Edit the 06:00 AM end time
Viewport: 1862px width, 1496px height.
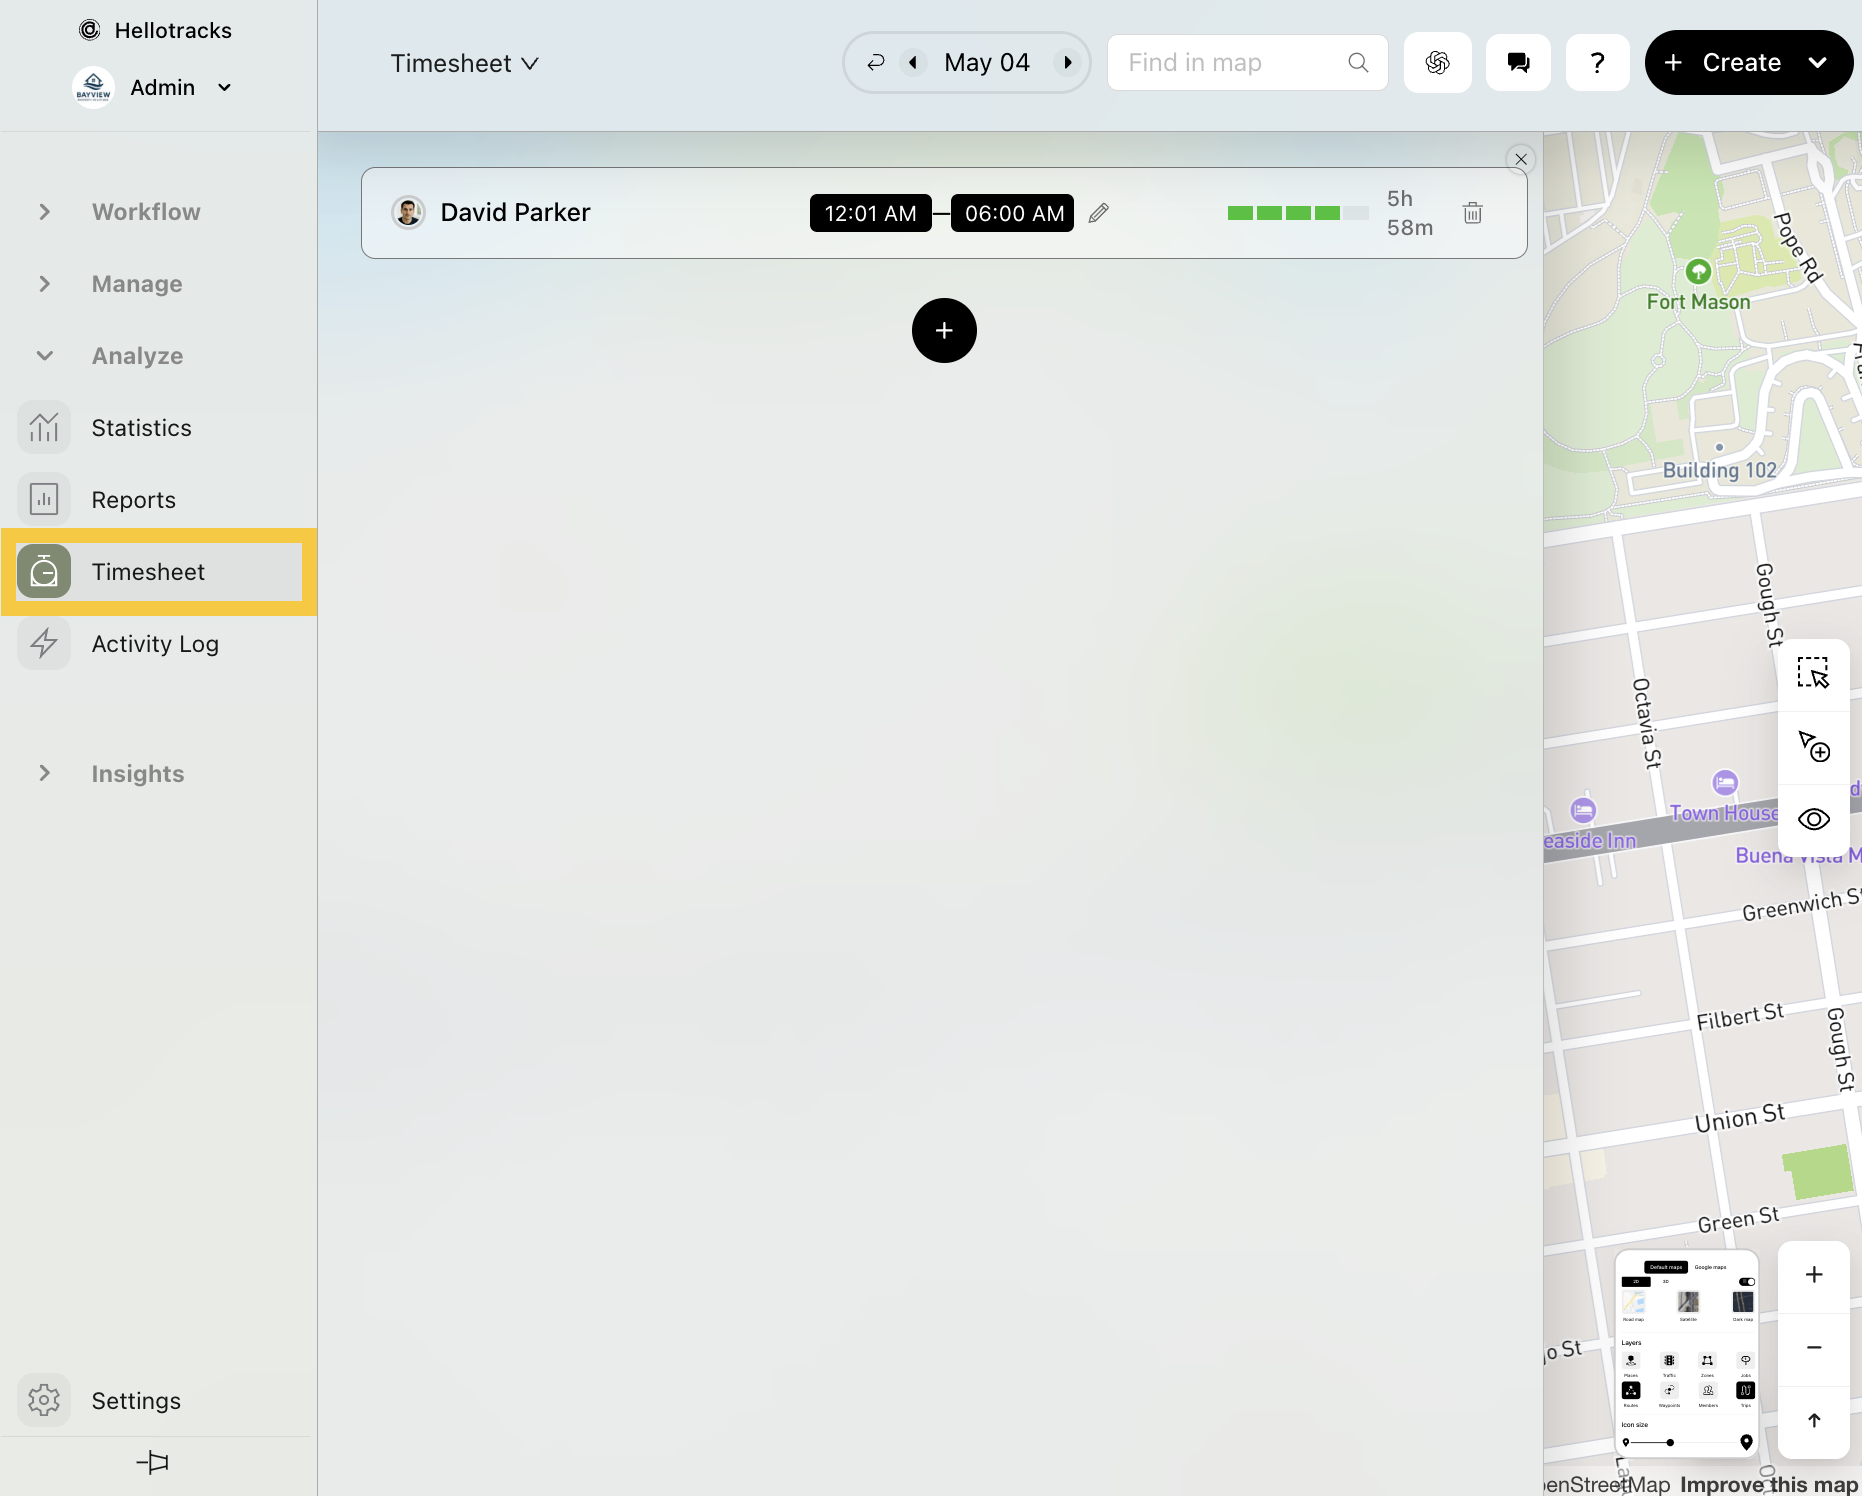tap(1013, 213)
